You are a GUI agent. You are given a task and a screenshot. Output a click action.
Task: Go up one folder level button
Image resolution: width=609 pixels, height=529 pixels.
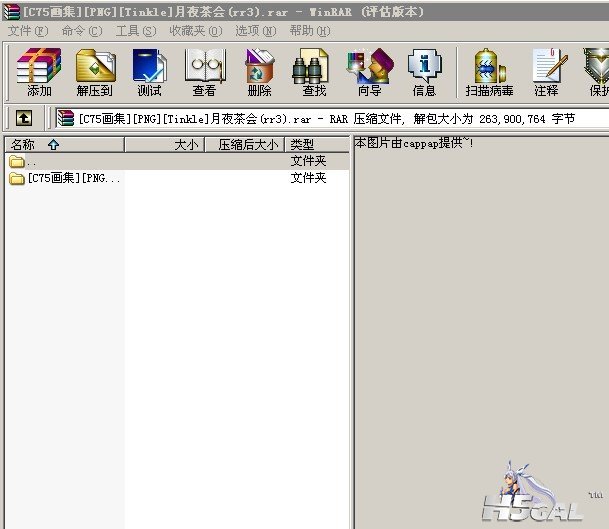pyautogui.click(x=24, y=118)
